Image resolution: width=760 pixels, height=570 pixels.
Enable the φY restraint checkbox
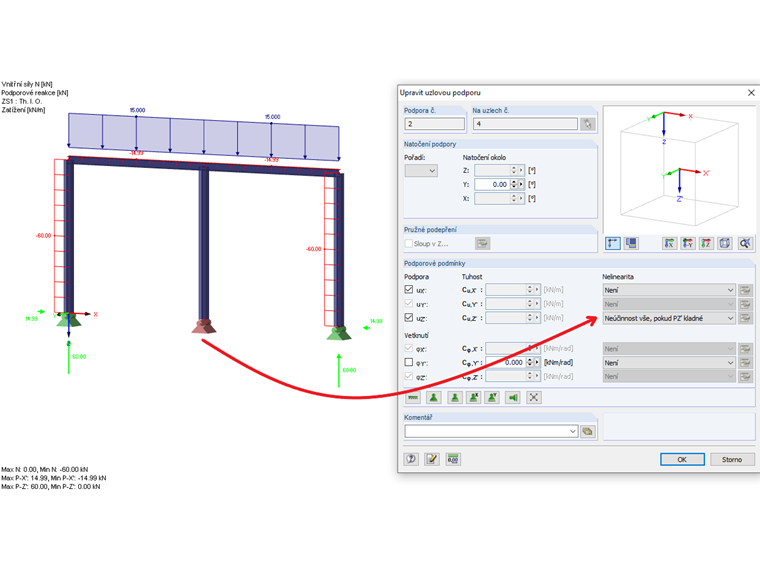409,363
